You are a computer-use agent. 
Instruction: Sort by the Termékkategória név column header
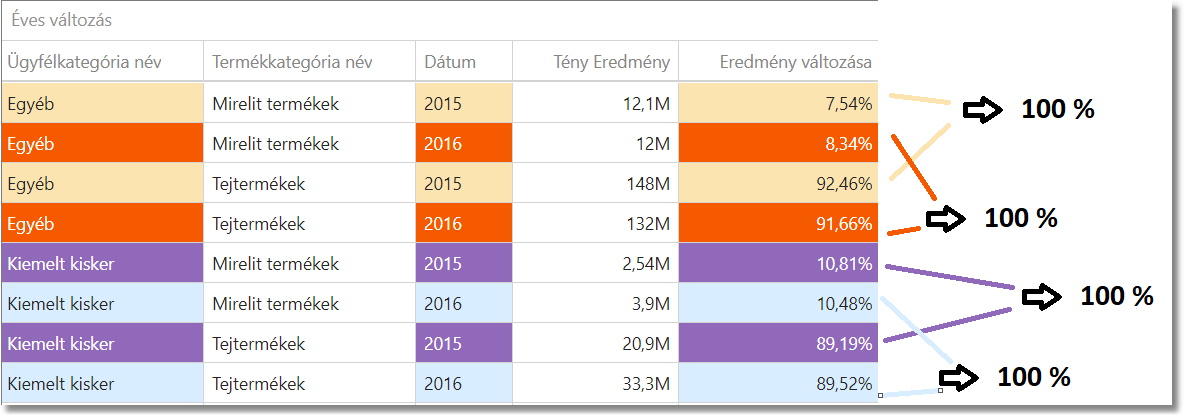(x=292, y=62)
